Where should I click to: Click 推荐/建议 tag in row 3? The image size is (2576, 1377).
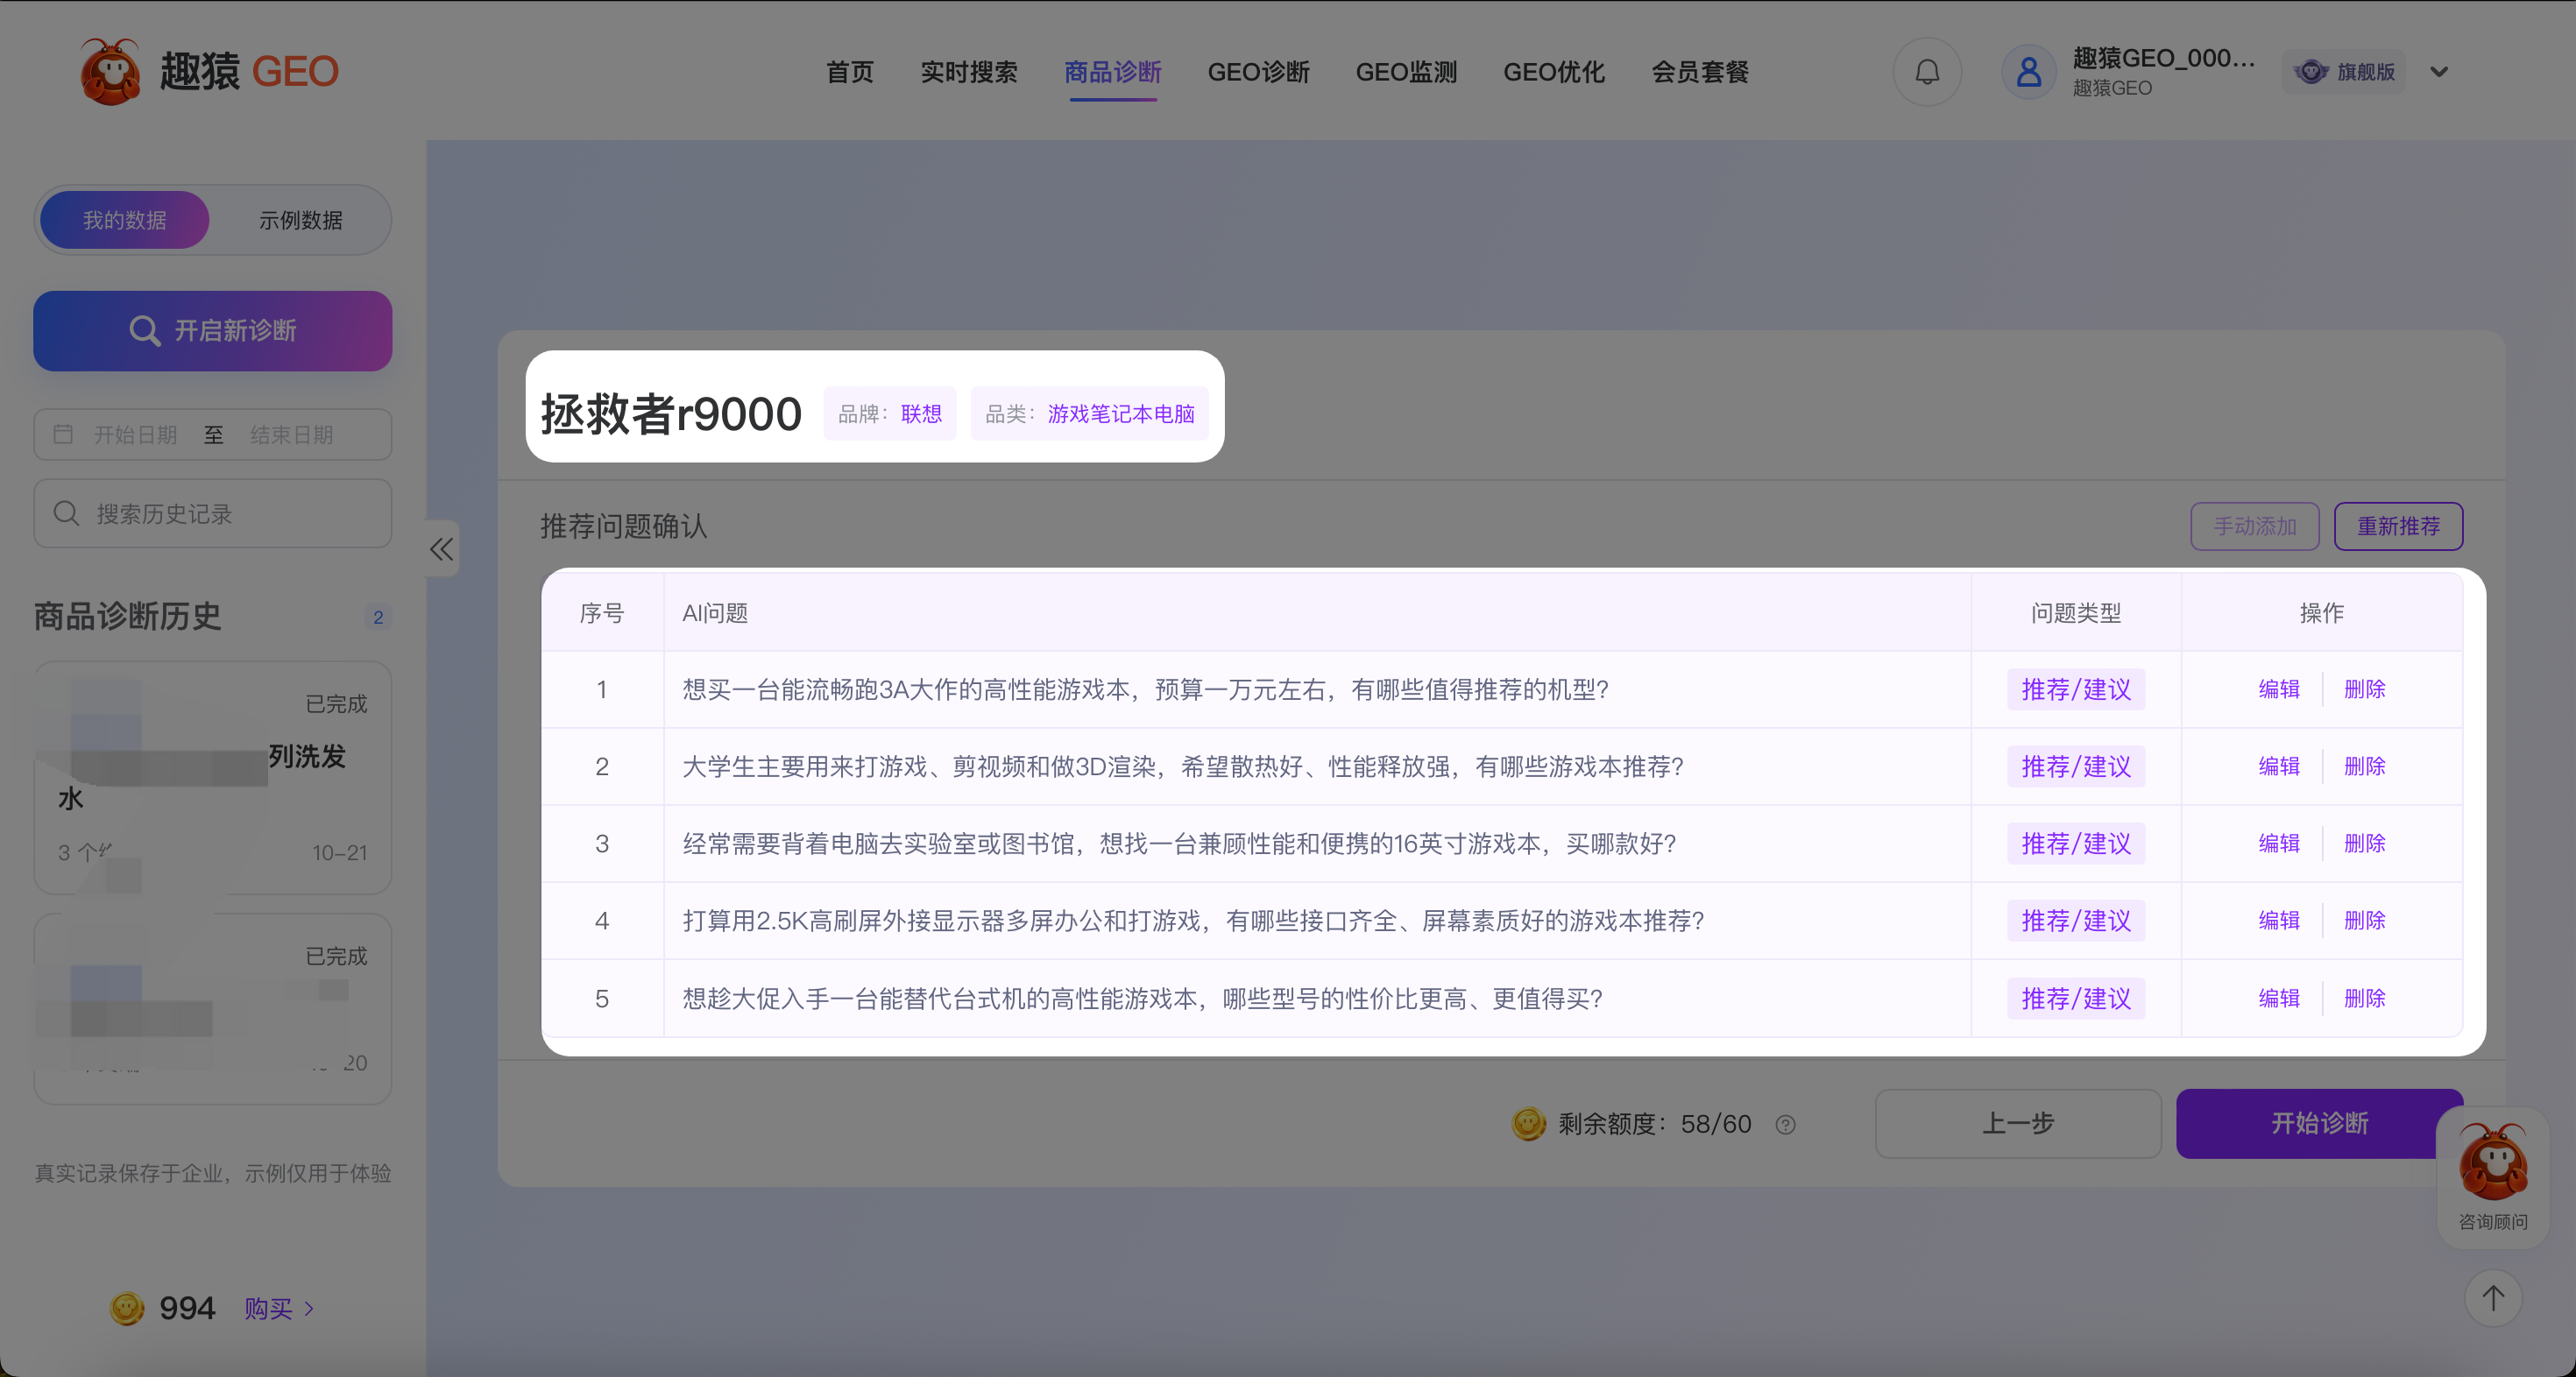click(x=2076, y=843)
